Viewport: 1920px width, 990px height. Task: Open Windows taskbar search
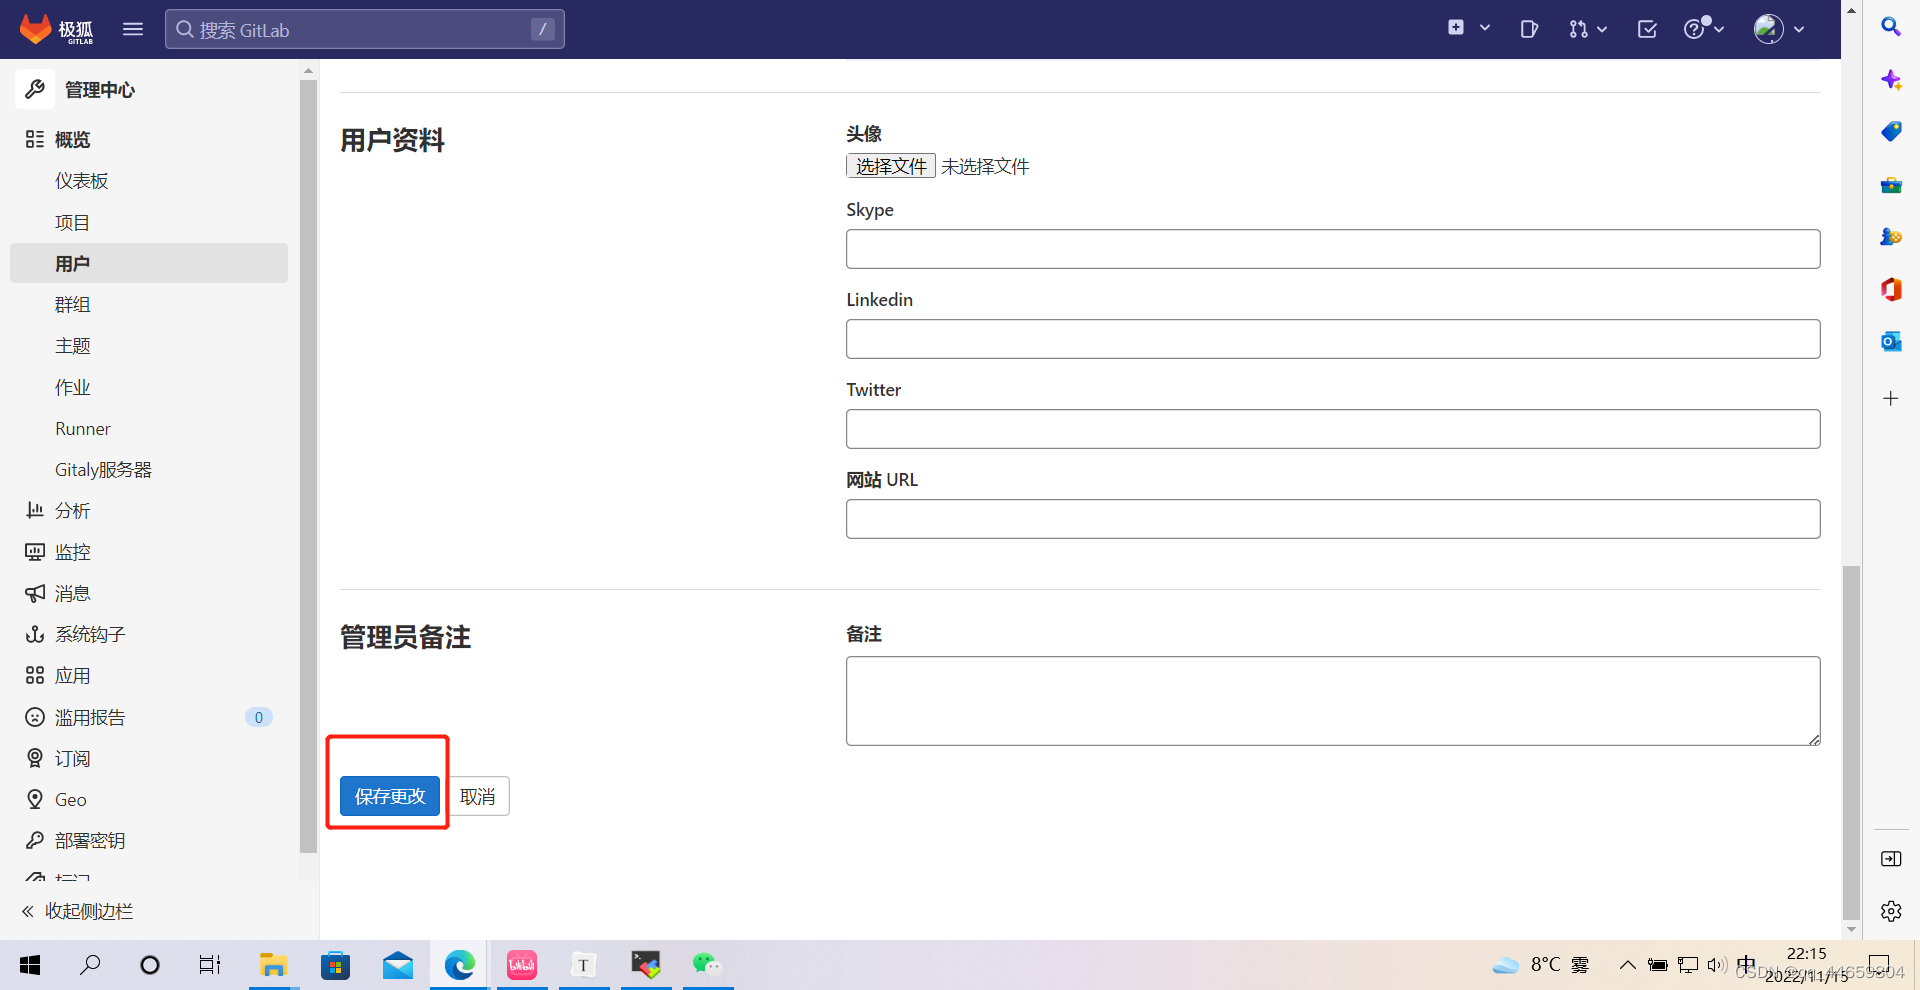pos(90,965)
